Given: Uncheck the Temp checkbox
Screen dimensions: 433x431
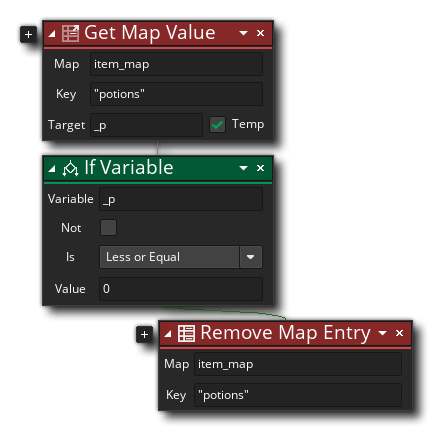Looking at the screenshot, I should [x=217, y=125].
